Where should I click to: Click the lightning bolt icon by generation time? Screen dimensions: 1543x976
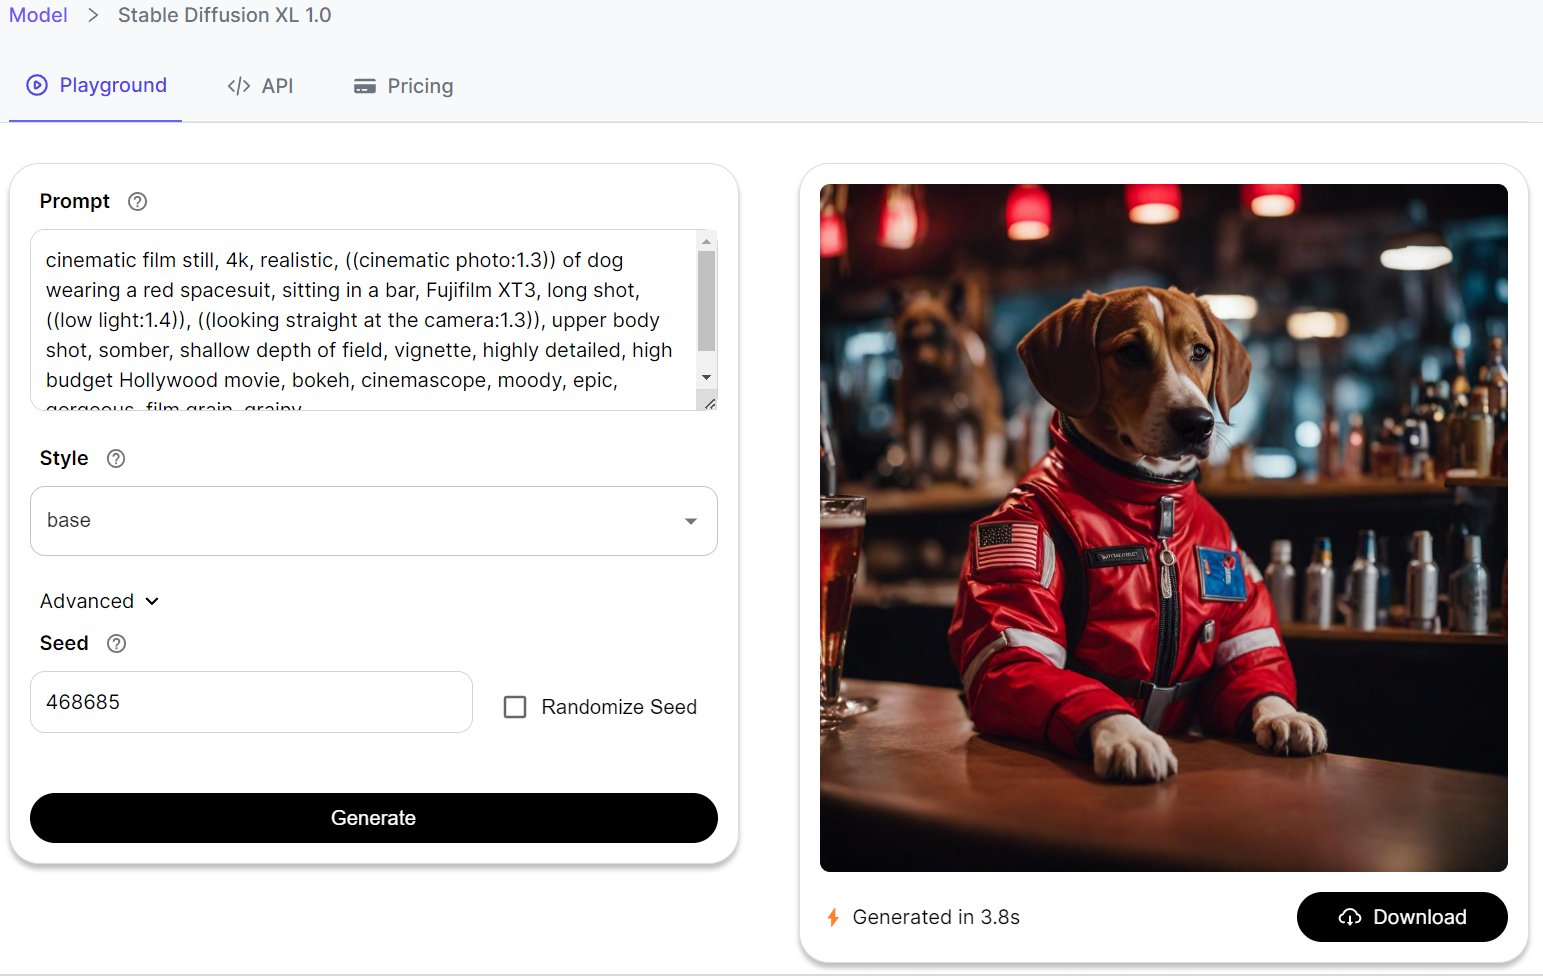833,917
